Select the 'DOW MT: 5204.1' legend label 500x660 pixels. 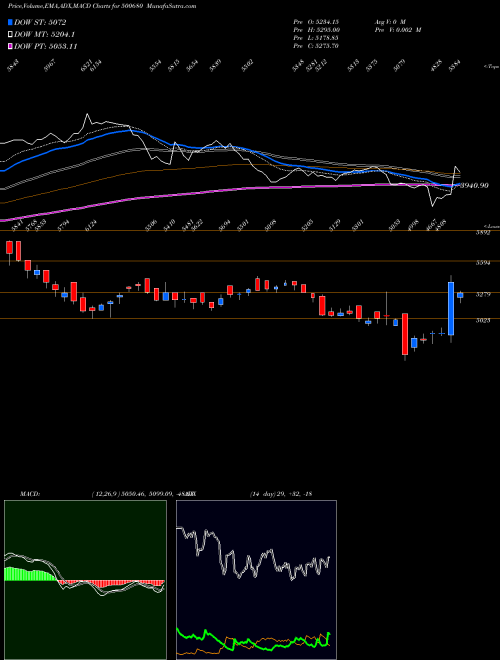tap(45, 35)
